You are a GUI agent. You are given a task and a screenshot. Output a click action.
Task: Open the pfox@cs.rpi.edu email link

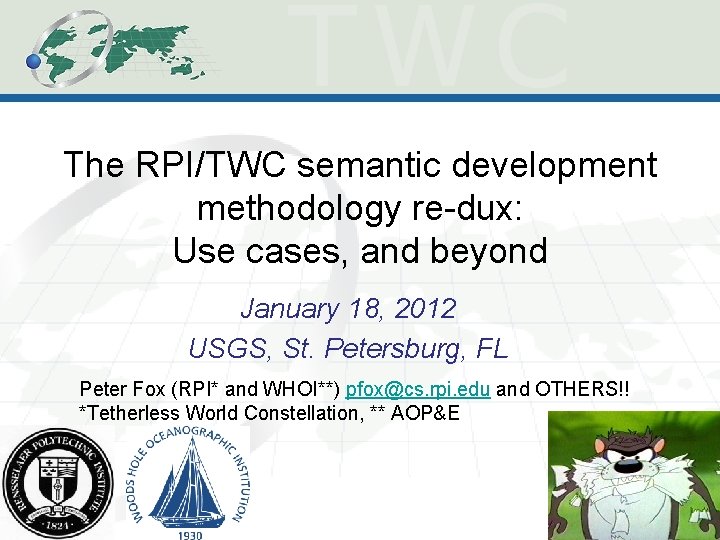(x=418, y=389)
